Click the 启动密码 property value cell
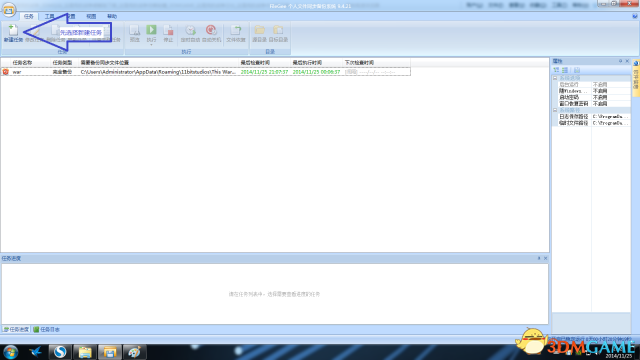 (x=611, y=98)
